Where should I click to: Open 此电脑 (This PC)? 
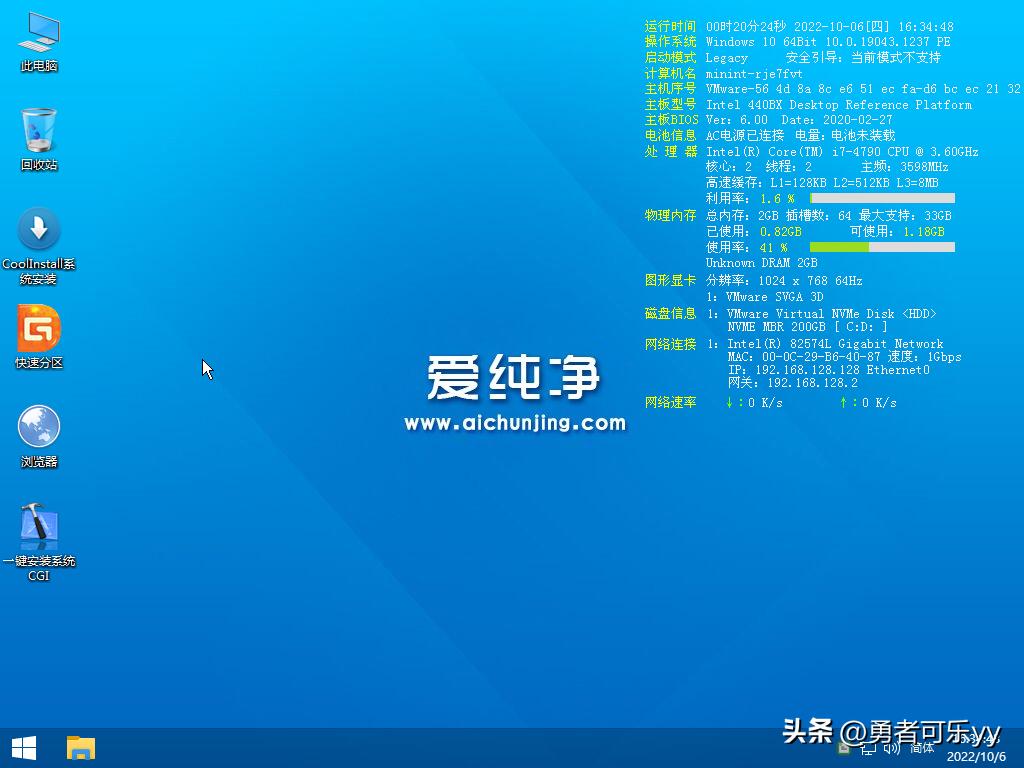[x=38, y=35]
